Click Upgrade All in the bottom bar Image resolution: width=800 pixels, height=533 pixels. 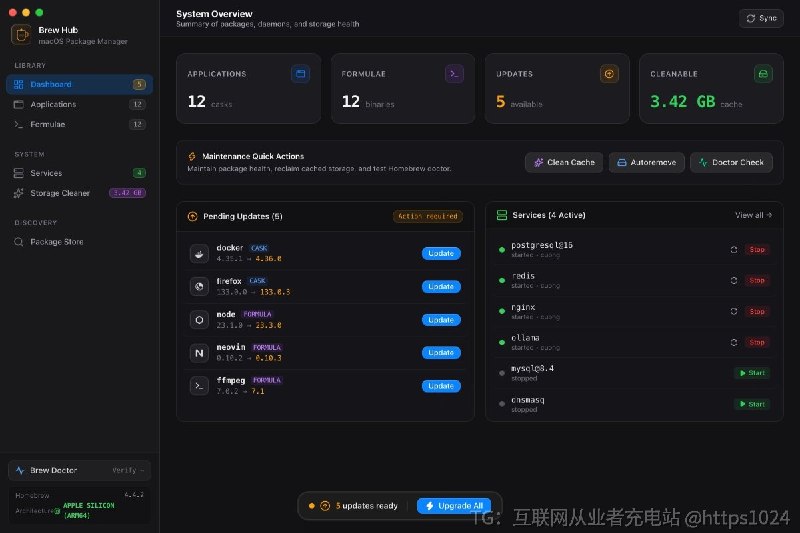(x=454, y=505)
